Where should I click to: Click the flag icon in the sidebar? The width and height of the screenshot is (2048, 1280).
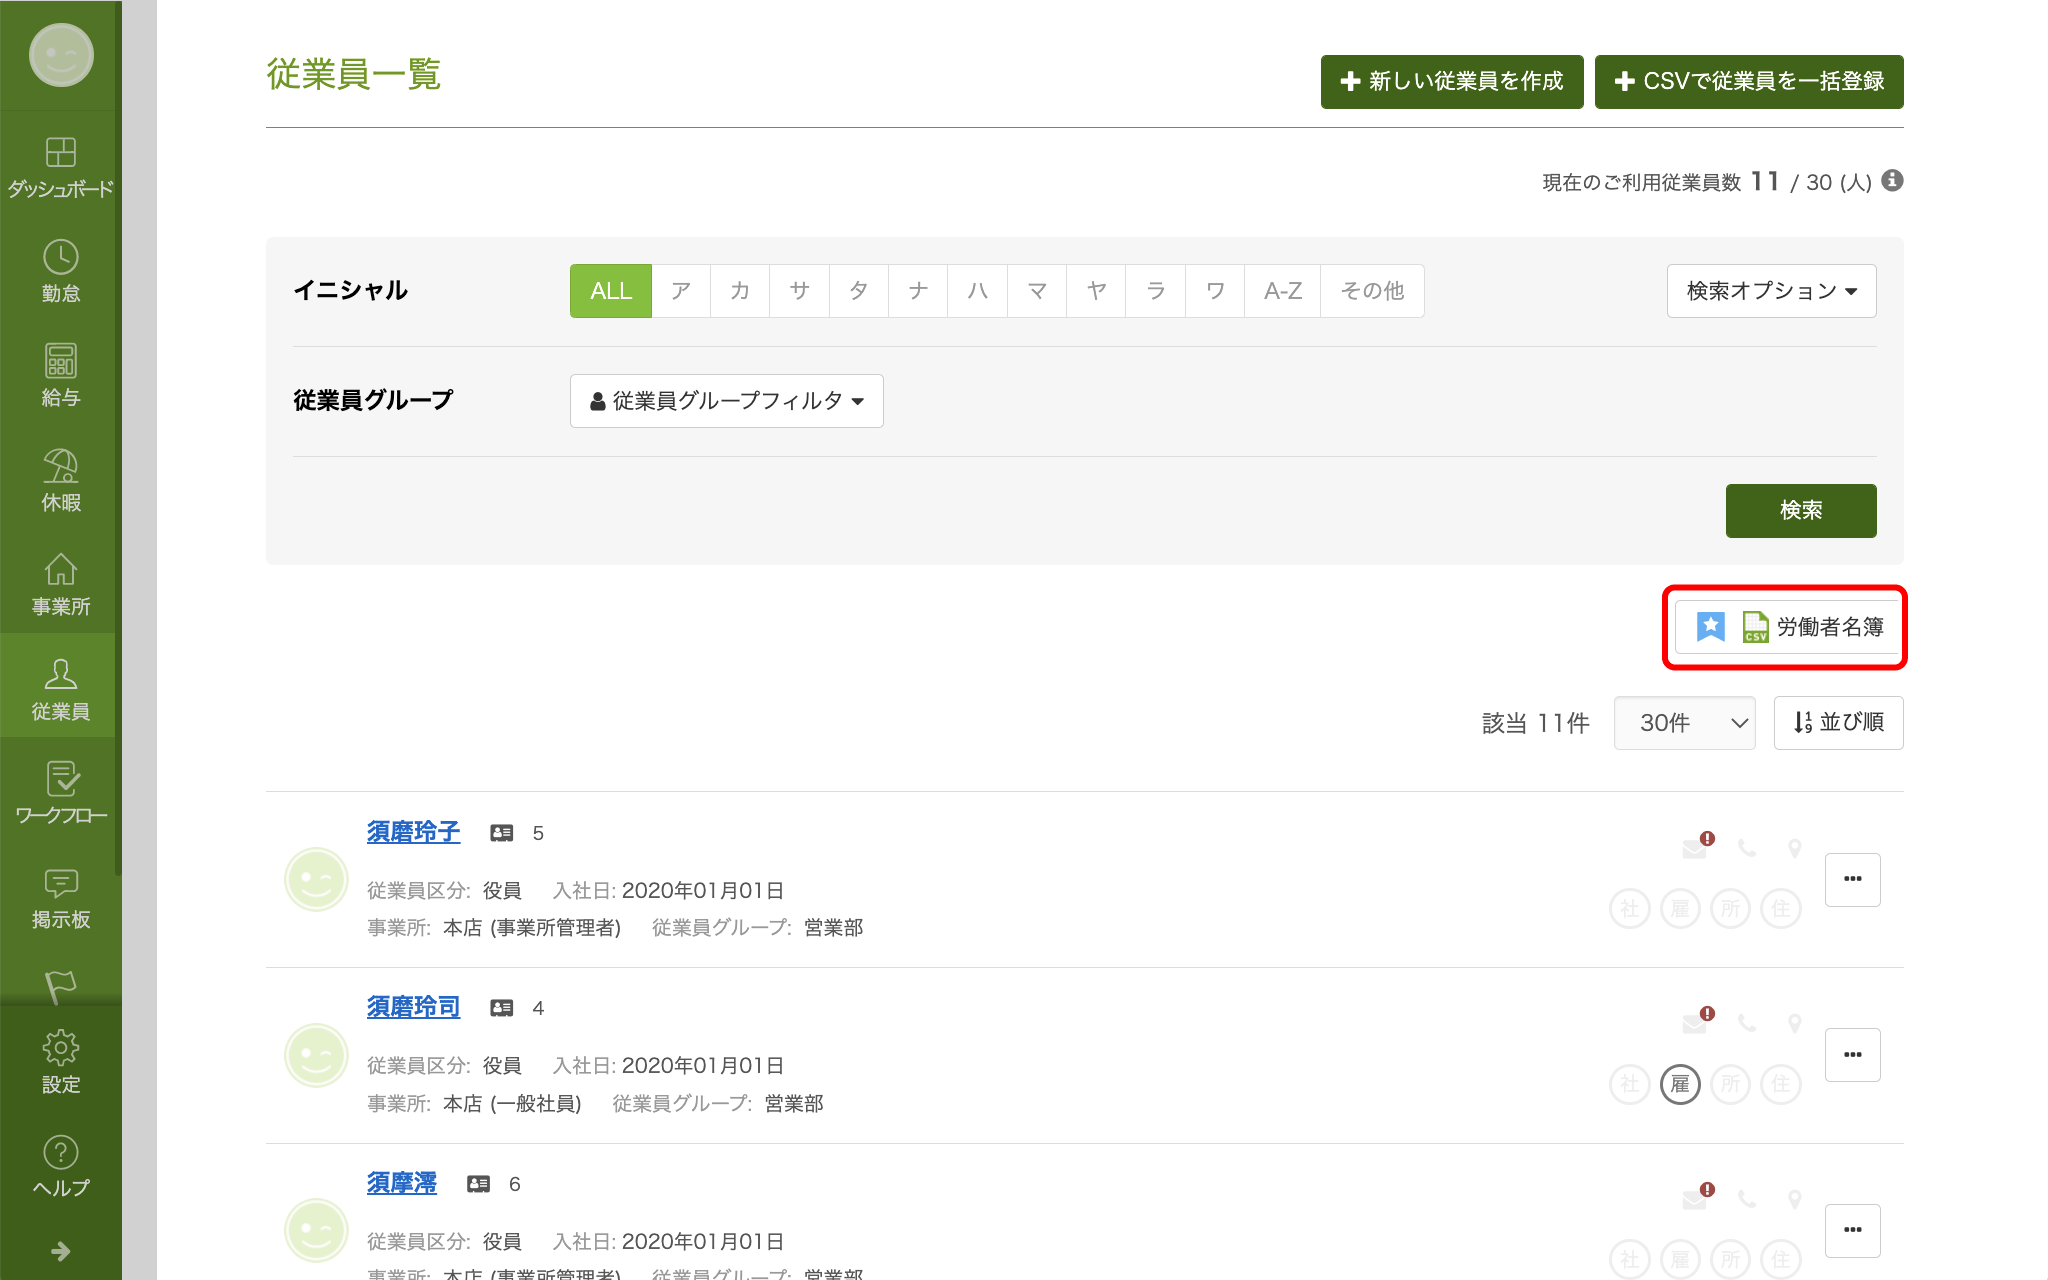click(x=60, y=985)
